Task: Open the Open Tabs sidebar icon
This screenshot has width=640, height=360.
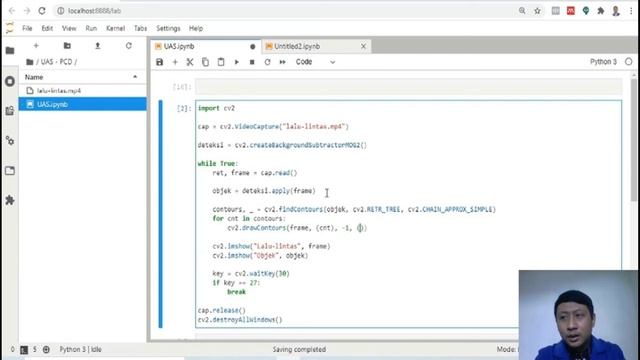Action: (x=10, y=171)
